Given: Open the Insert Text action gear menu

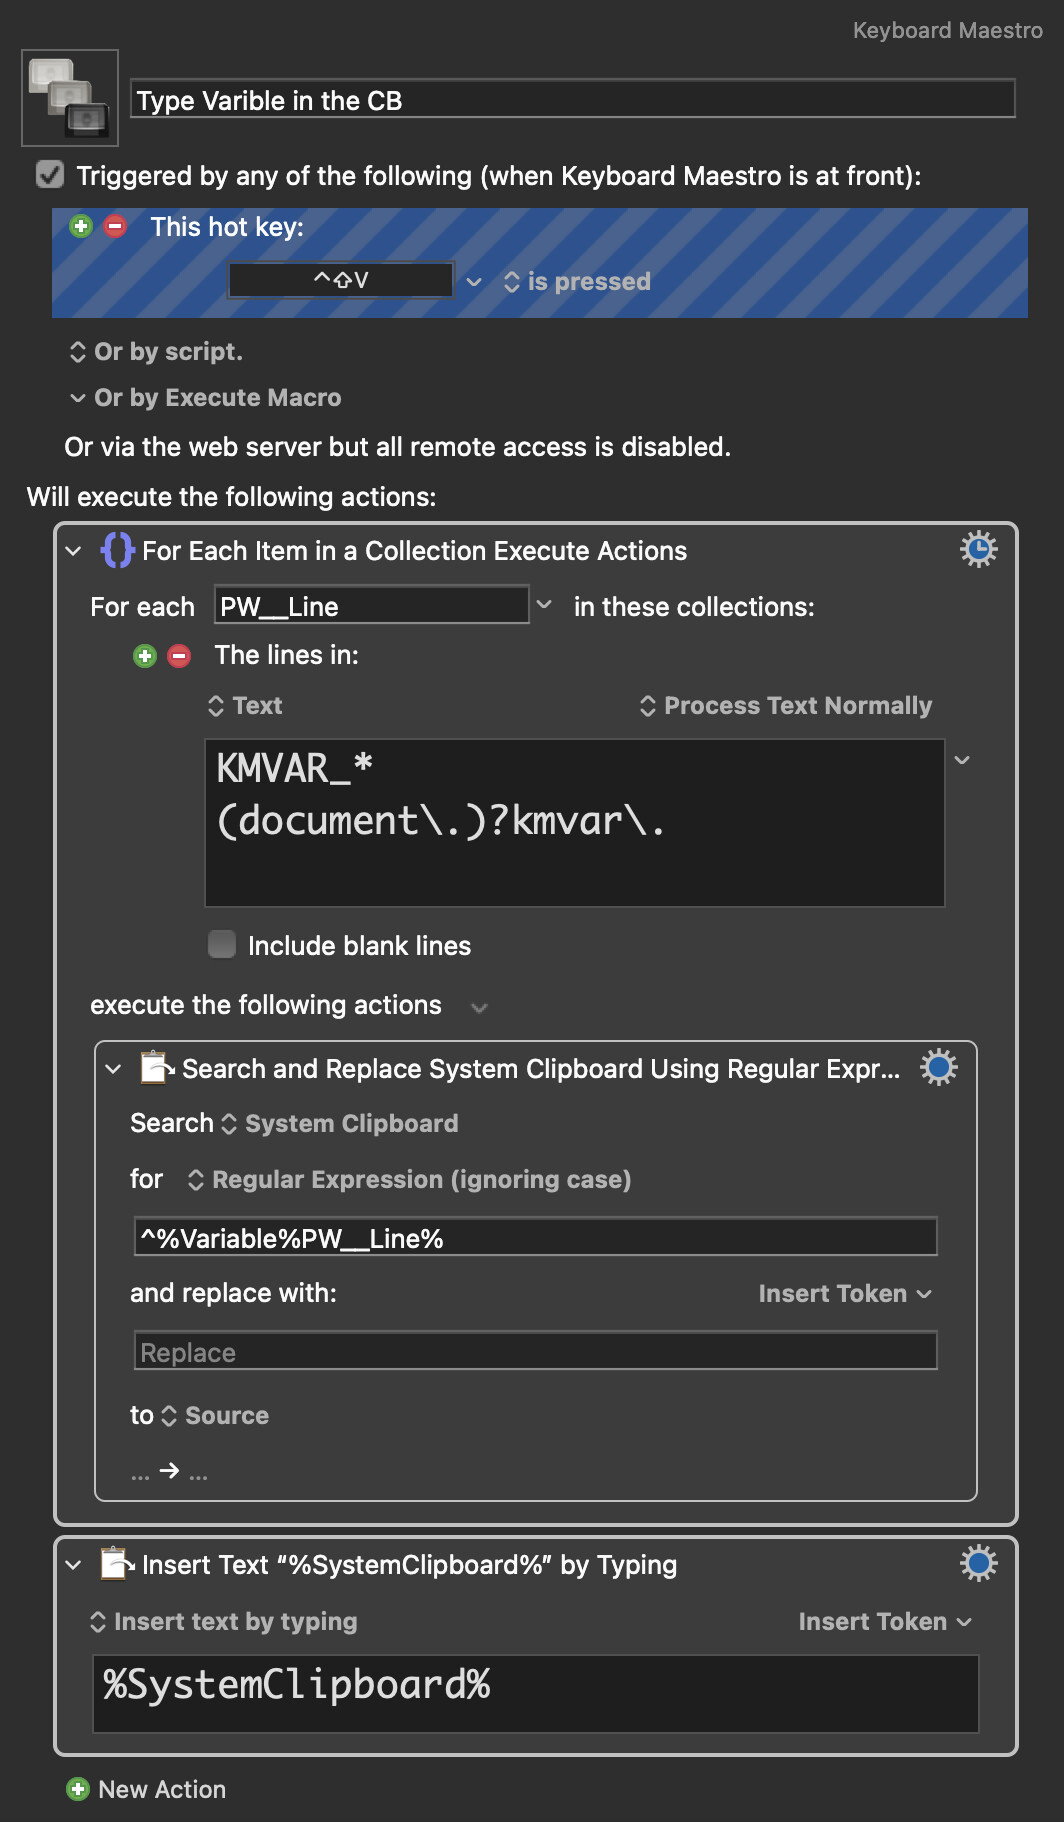Looking at the screenshot, I should 978,1563.
